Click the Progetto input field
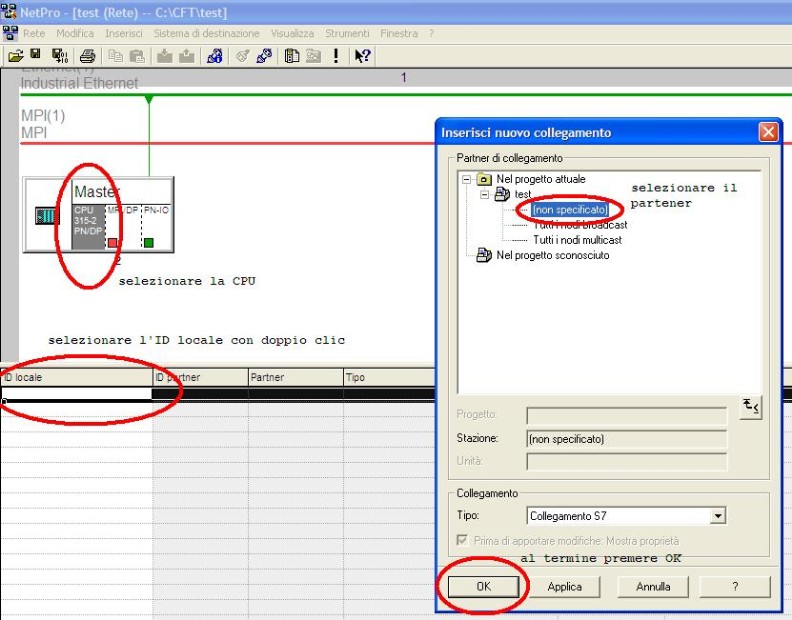 click(626, 415)
